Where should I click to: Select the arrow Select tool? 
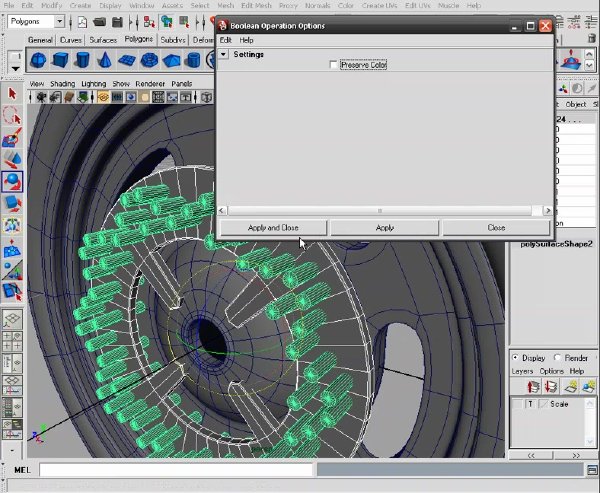[12, 93]
